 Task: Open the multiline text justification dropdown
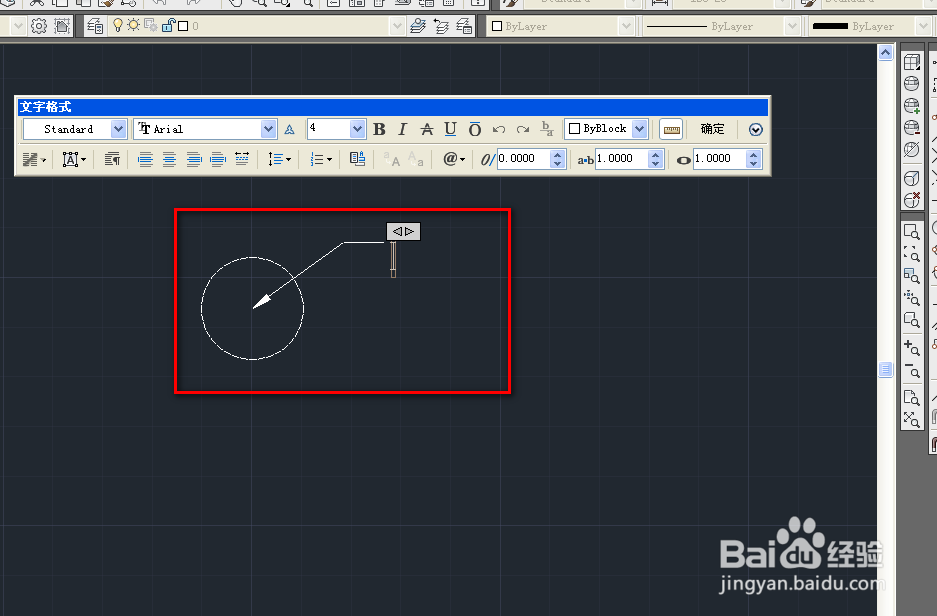click(x=74, y=160)
